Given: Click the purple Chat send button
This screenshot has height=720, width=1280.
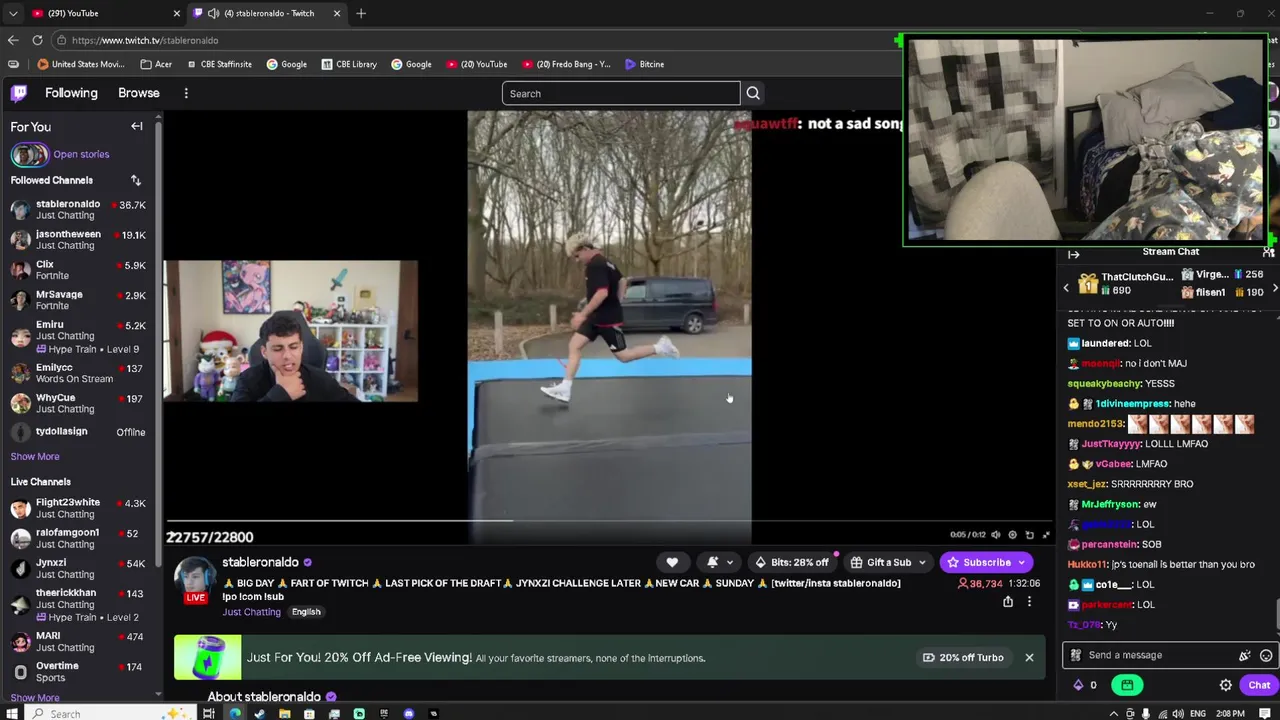Looking at the screenshot, I should (x=1259, y=685).
